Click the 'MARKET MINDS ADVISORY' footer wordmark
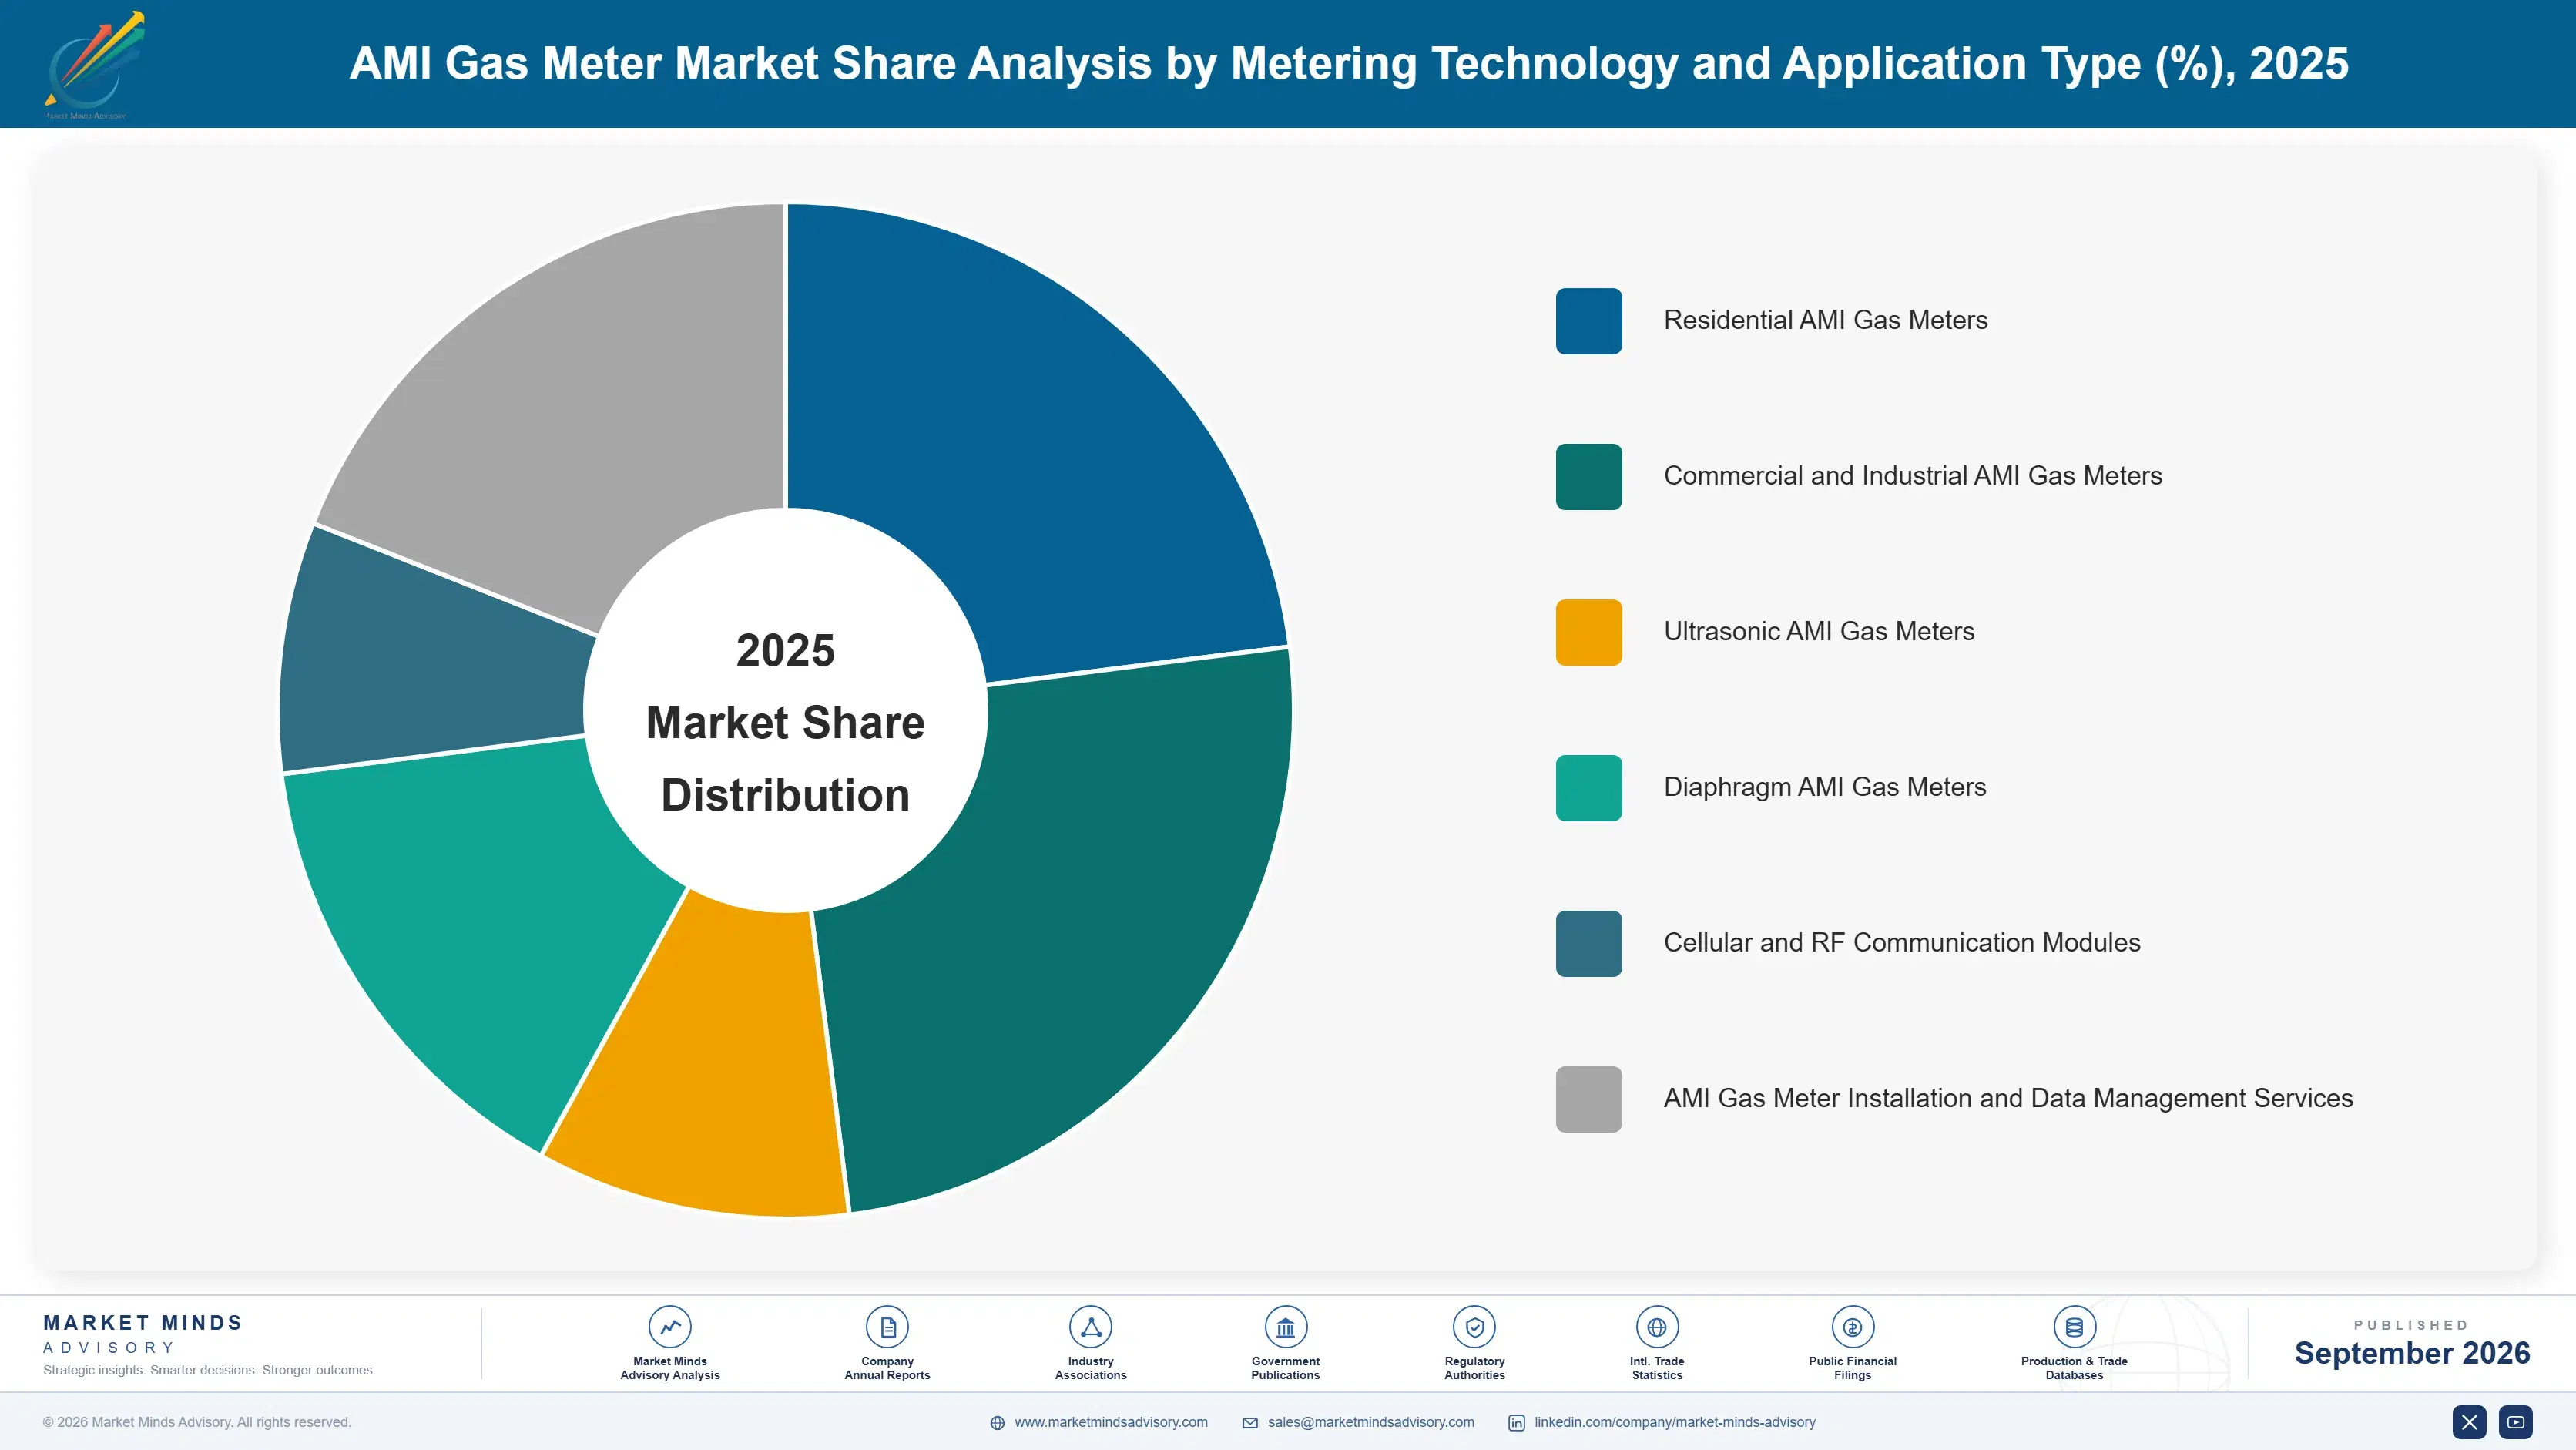This screenshot has width=2576, height=1450. (143, 1334)
